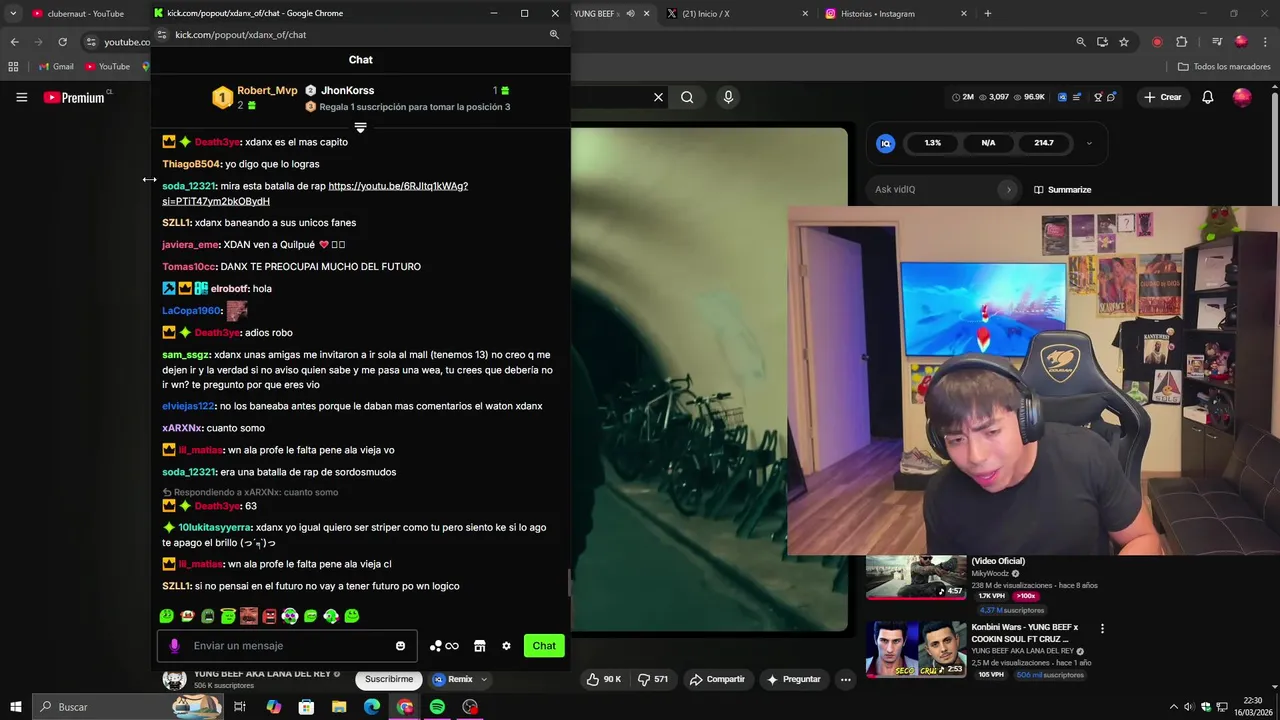Open YouTube notifications bell
The width and height of the screenshot is (1280, 720).
tap(1208, 97)
